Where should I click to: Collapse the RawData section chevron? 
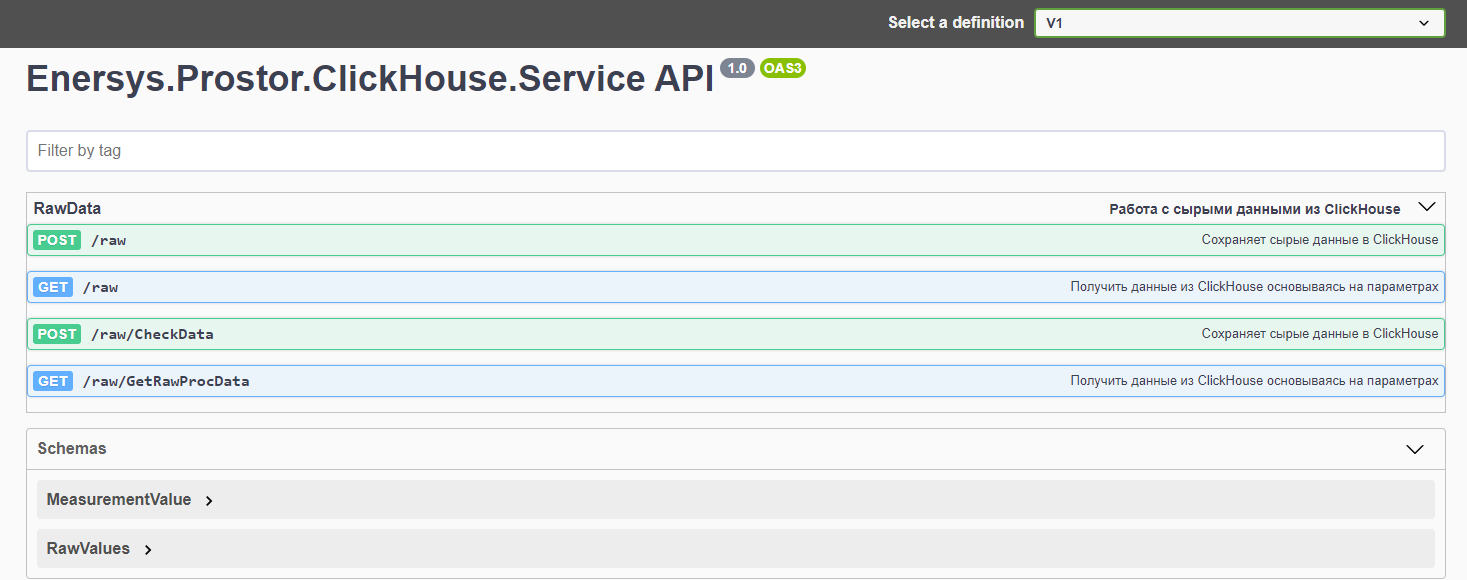(x=1427, y=208)
